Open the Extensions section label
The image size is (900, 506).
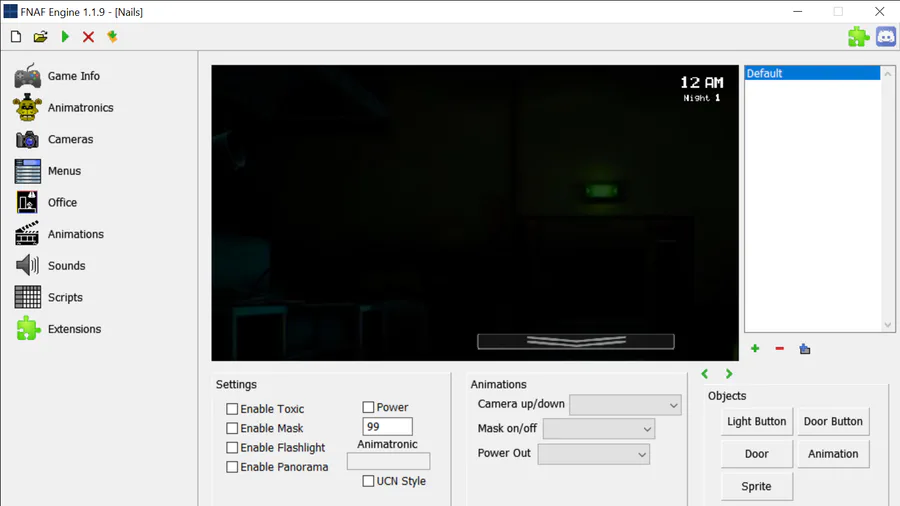pos(74,329)
